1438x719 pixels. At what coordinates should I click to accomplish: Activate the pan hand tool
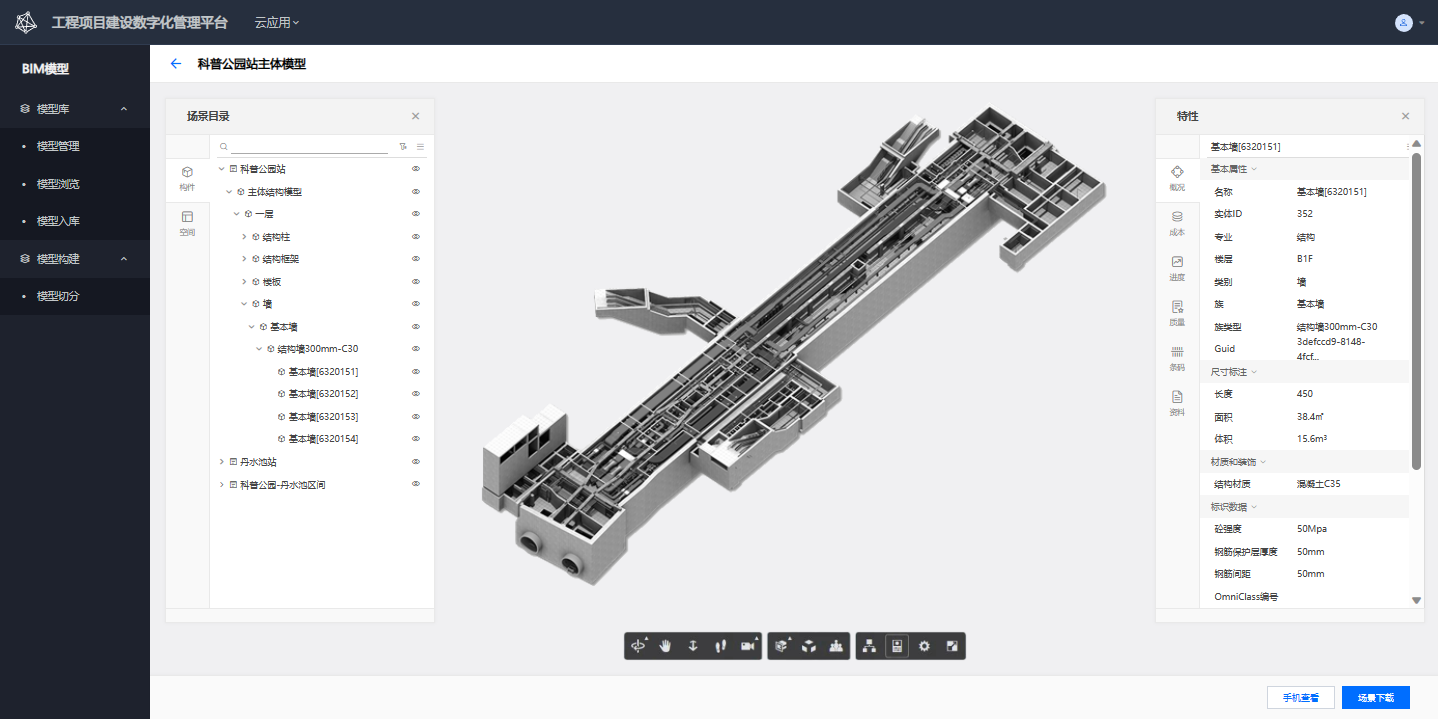pyautogui.click(x=666, y=646)
